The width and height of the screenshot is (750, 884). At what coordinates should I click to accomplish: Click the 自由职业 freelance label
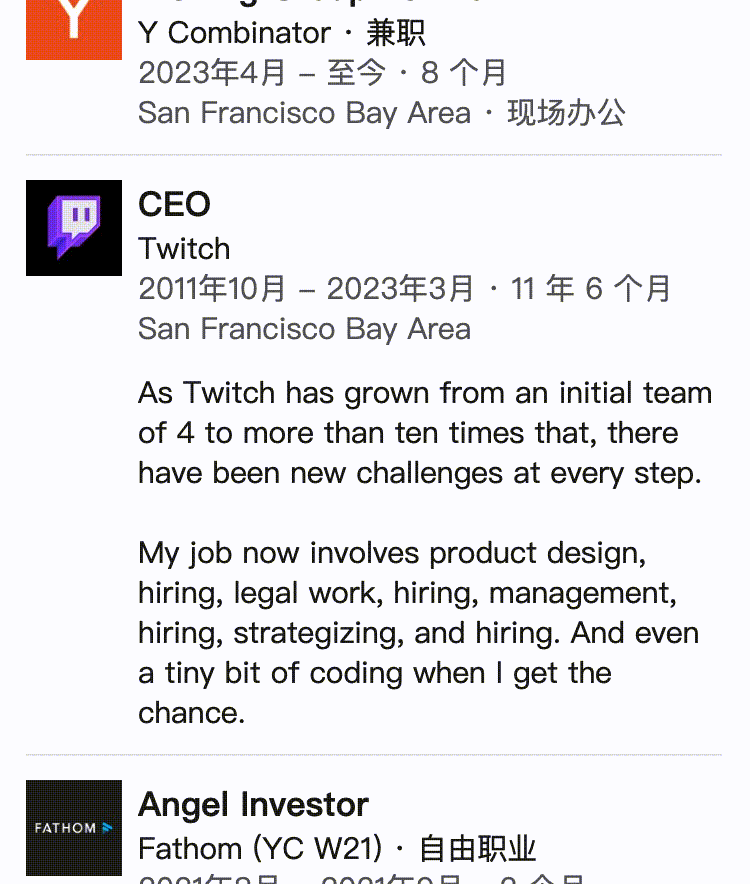(478, 848)
